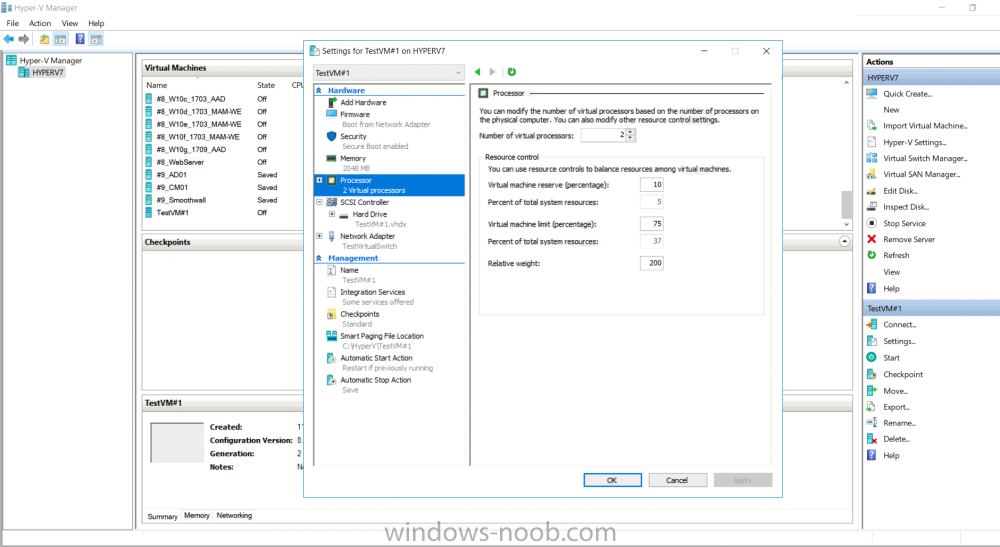Click Stop Service action

[904, 223]
